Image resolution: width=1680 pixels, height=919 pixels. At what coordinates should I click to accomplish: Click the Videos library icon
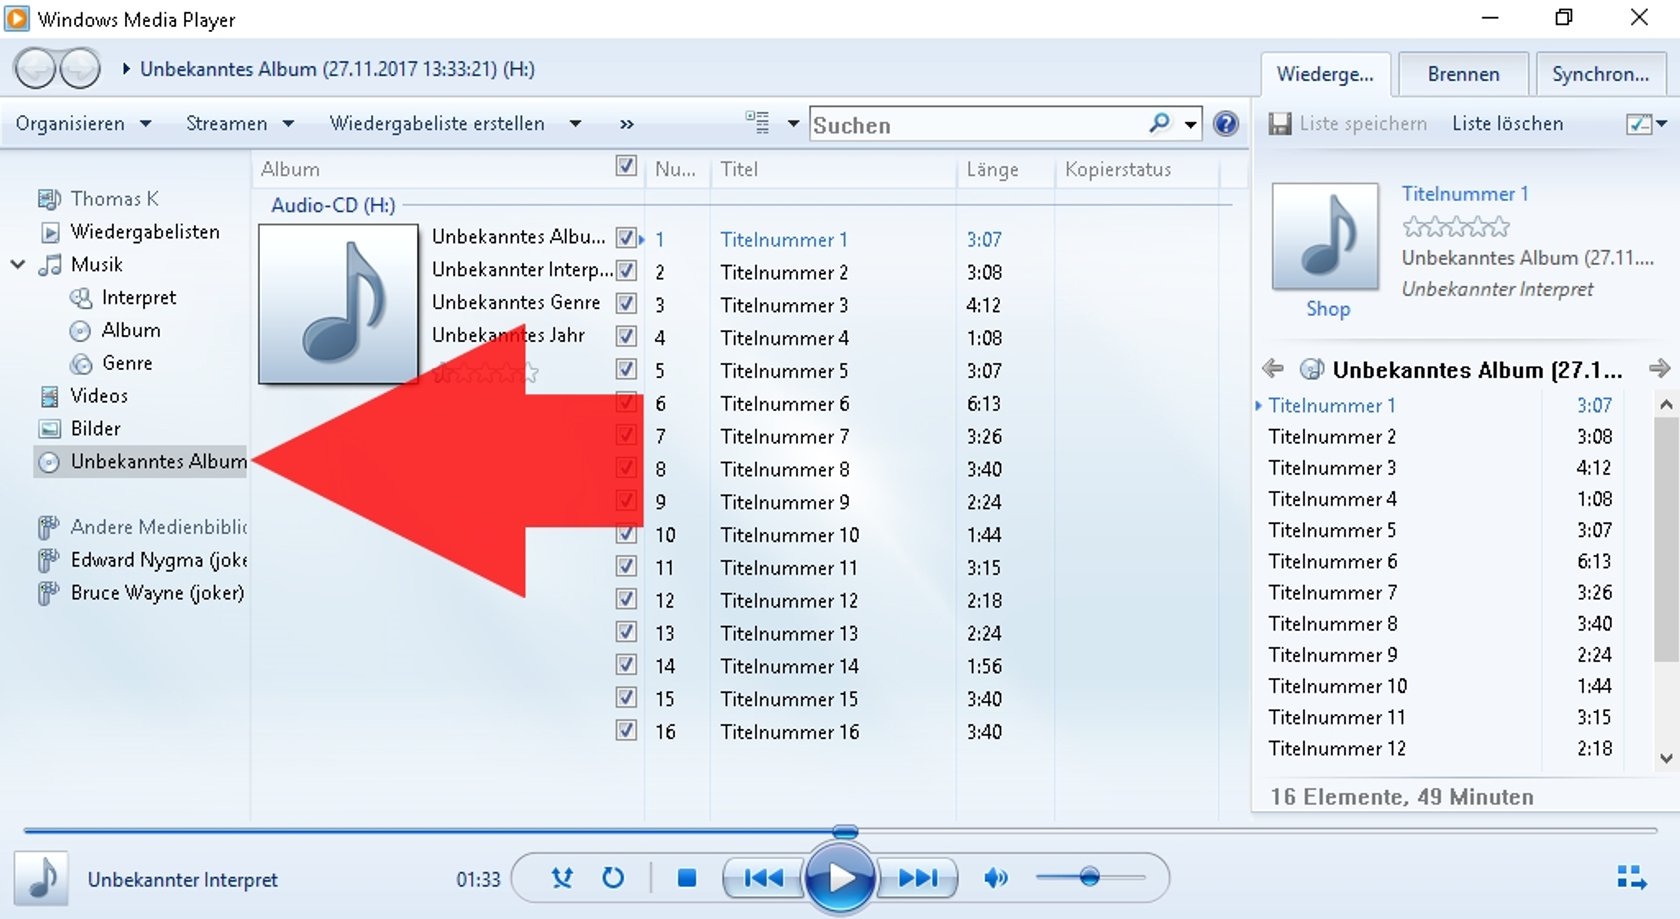[x=49, y=396]
